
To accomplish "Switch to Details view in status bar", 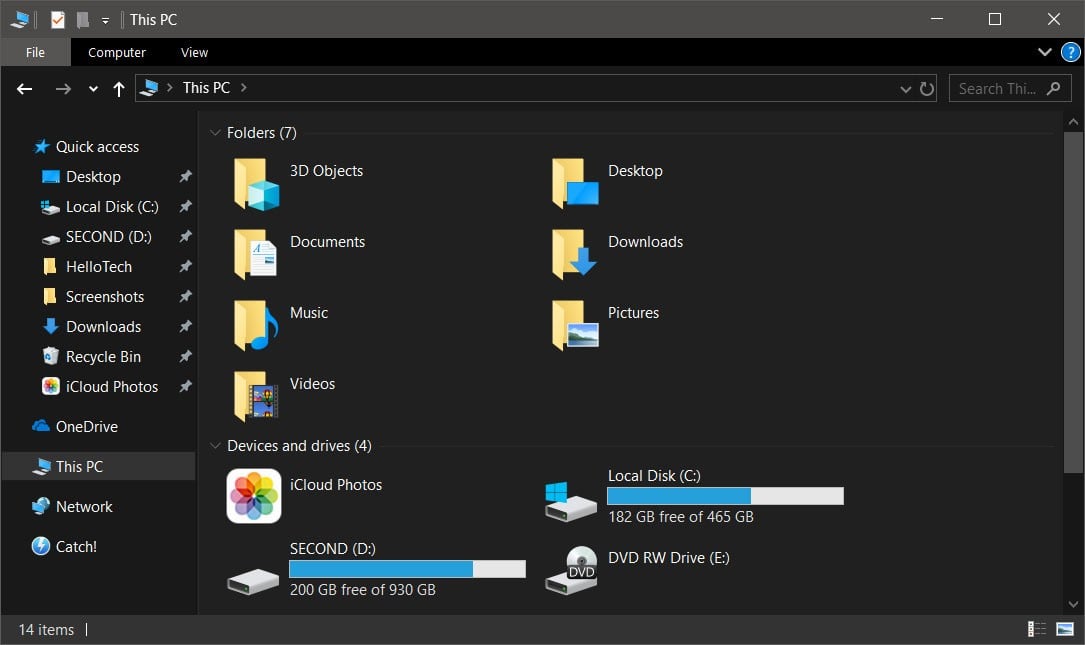I will [1036, 629].
